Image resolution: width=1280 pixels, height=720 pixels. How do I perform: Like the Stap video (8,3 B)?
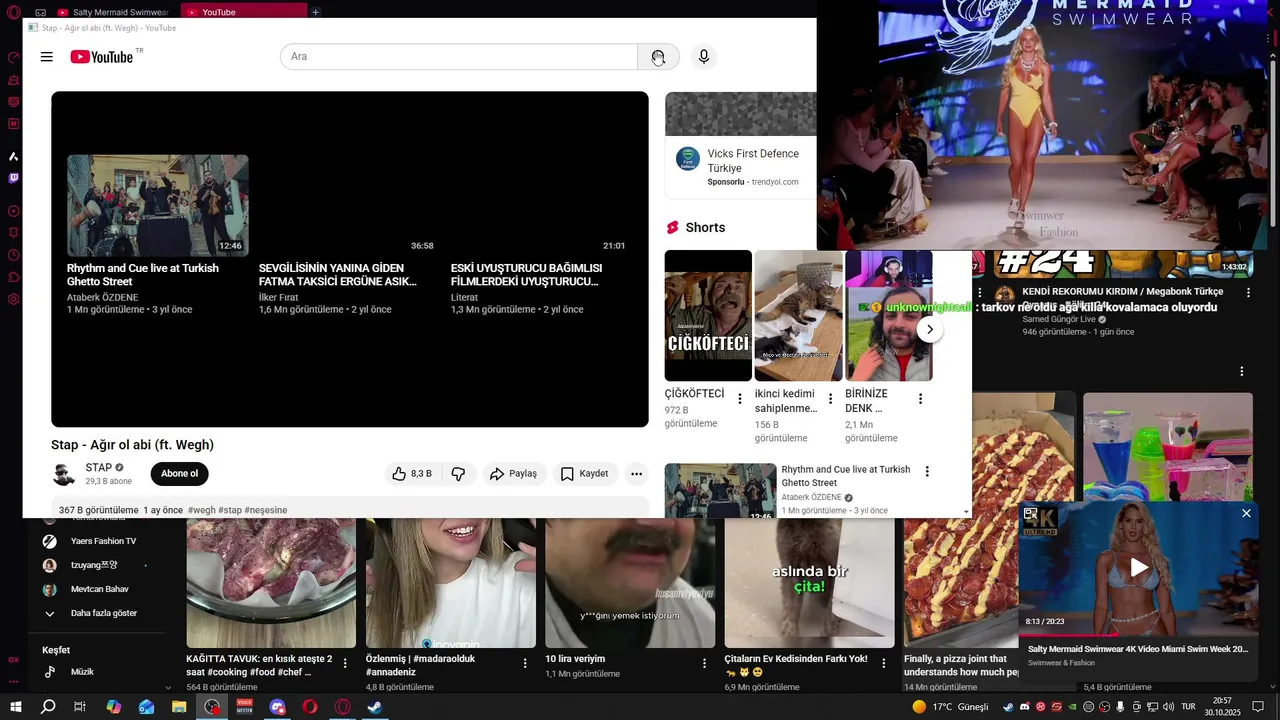coord(411,474)
